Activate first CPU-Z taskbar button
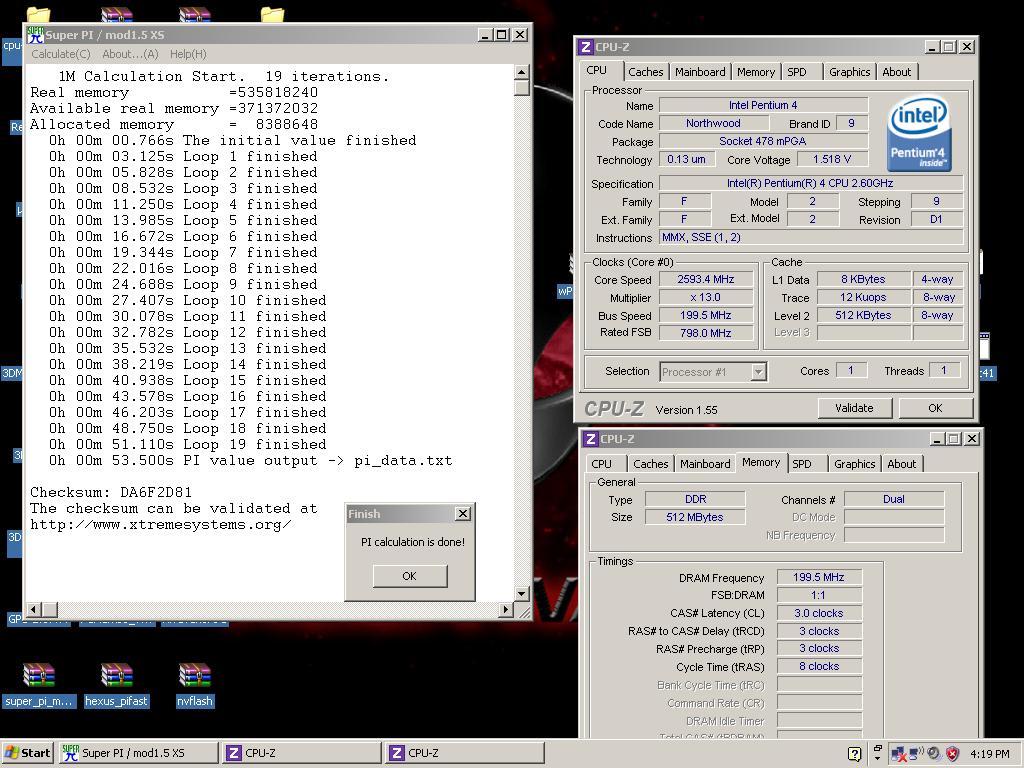The image size is (1024, 768). 302,753
